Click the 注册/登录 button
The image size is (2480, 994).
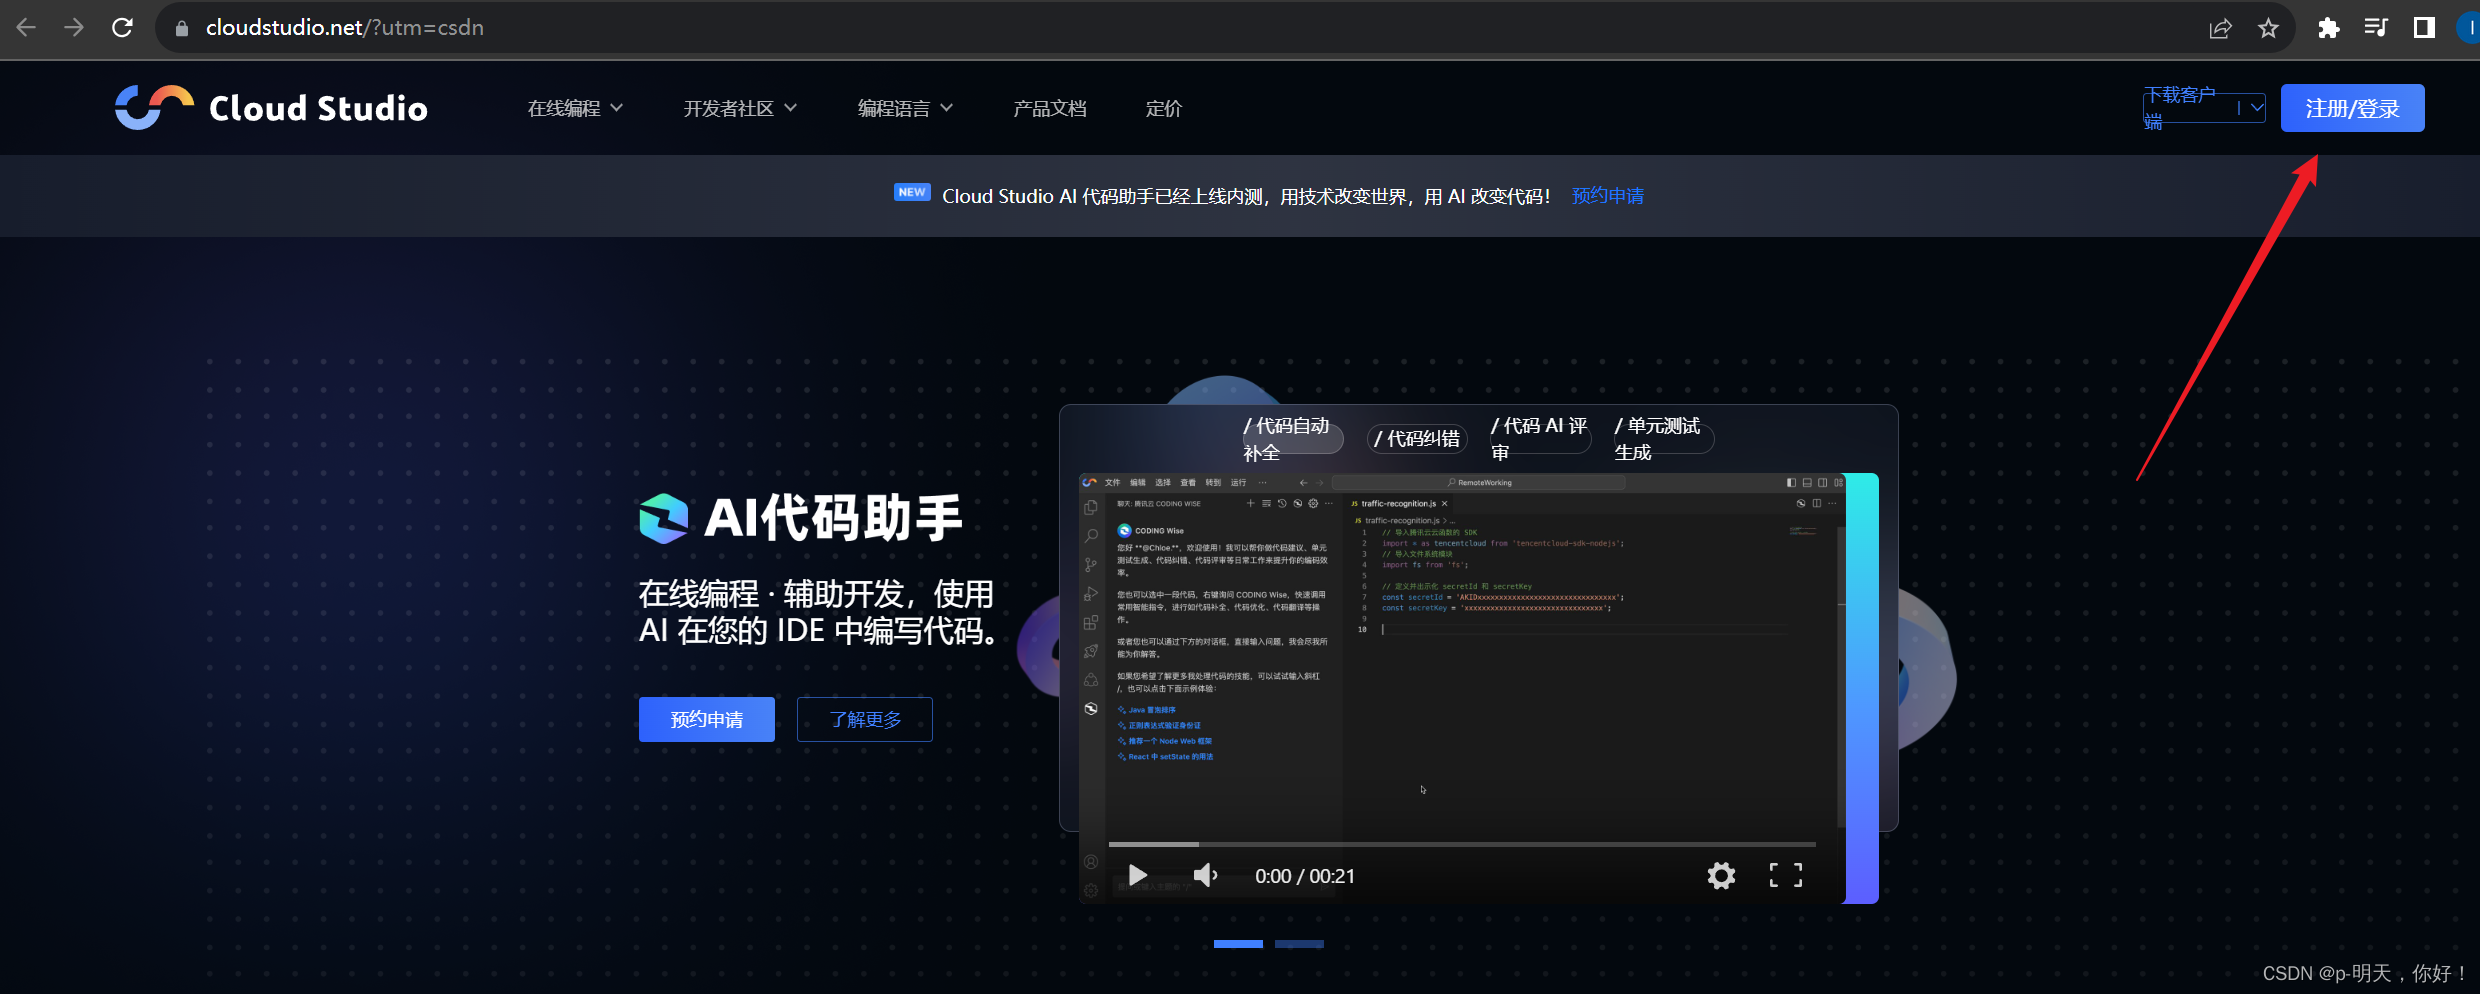[x=2352, y=108]
